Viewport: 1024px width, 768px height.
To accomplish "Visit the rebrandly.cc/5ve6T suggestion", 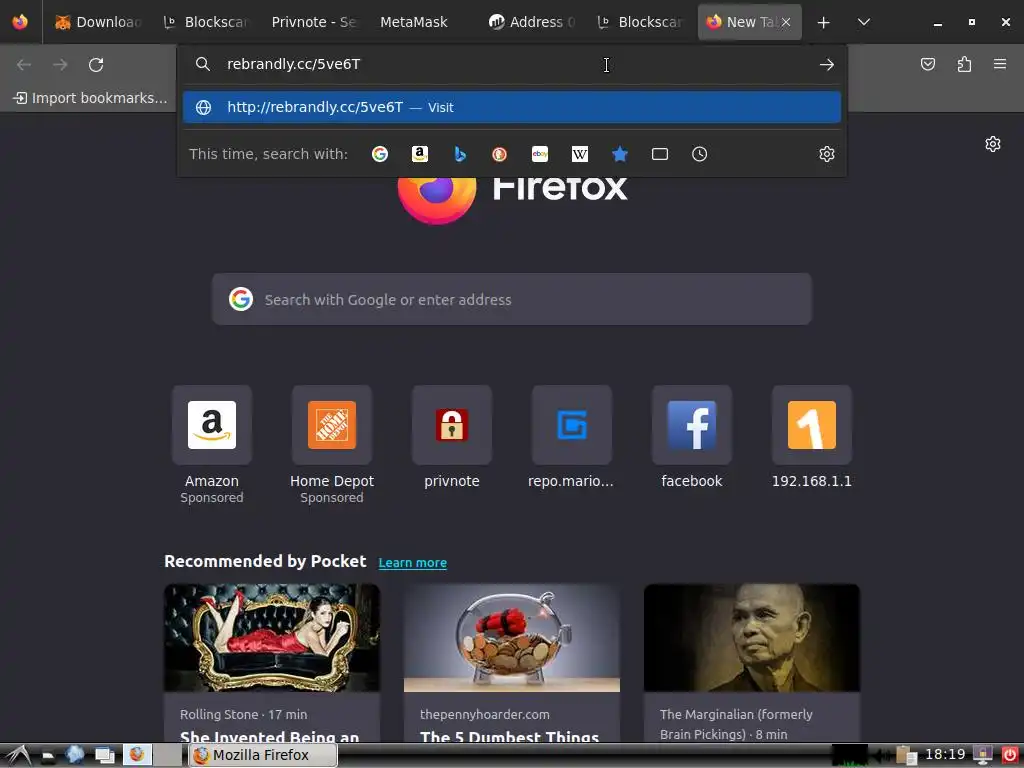I will click(511, 107).
